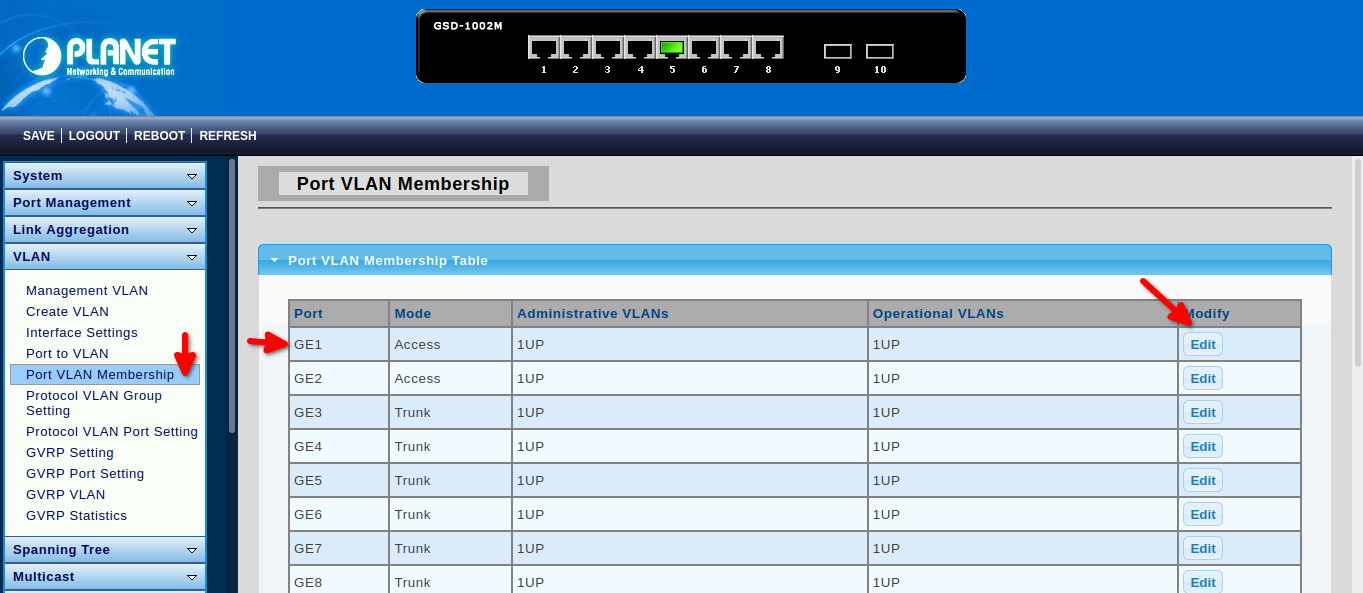Click port 5 green icon on switch
The width and height of the screenshot is (1363, 593).
(672, 47)
